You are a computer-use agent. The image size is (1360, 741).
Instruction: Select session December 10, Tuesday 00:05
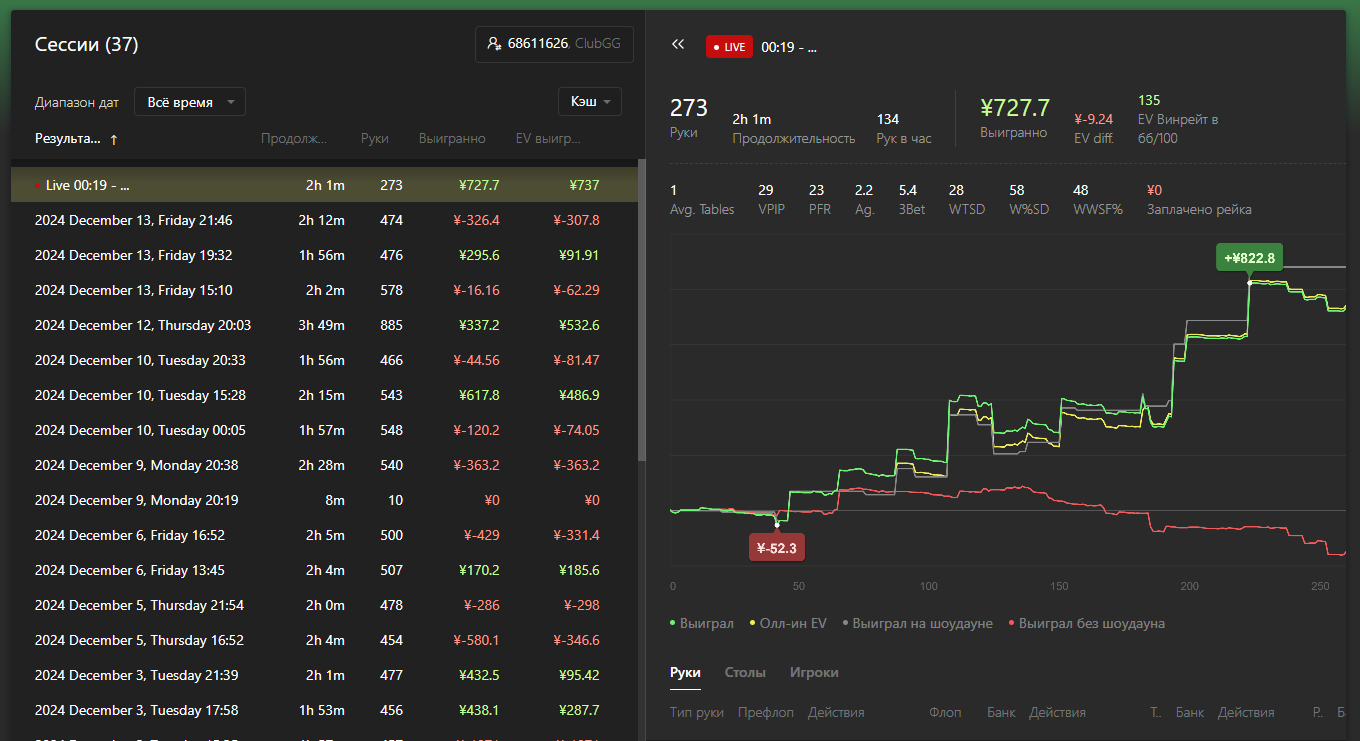click(x=324, y=430)
